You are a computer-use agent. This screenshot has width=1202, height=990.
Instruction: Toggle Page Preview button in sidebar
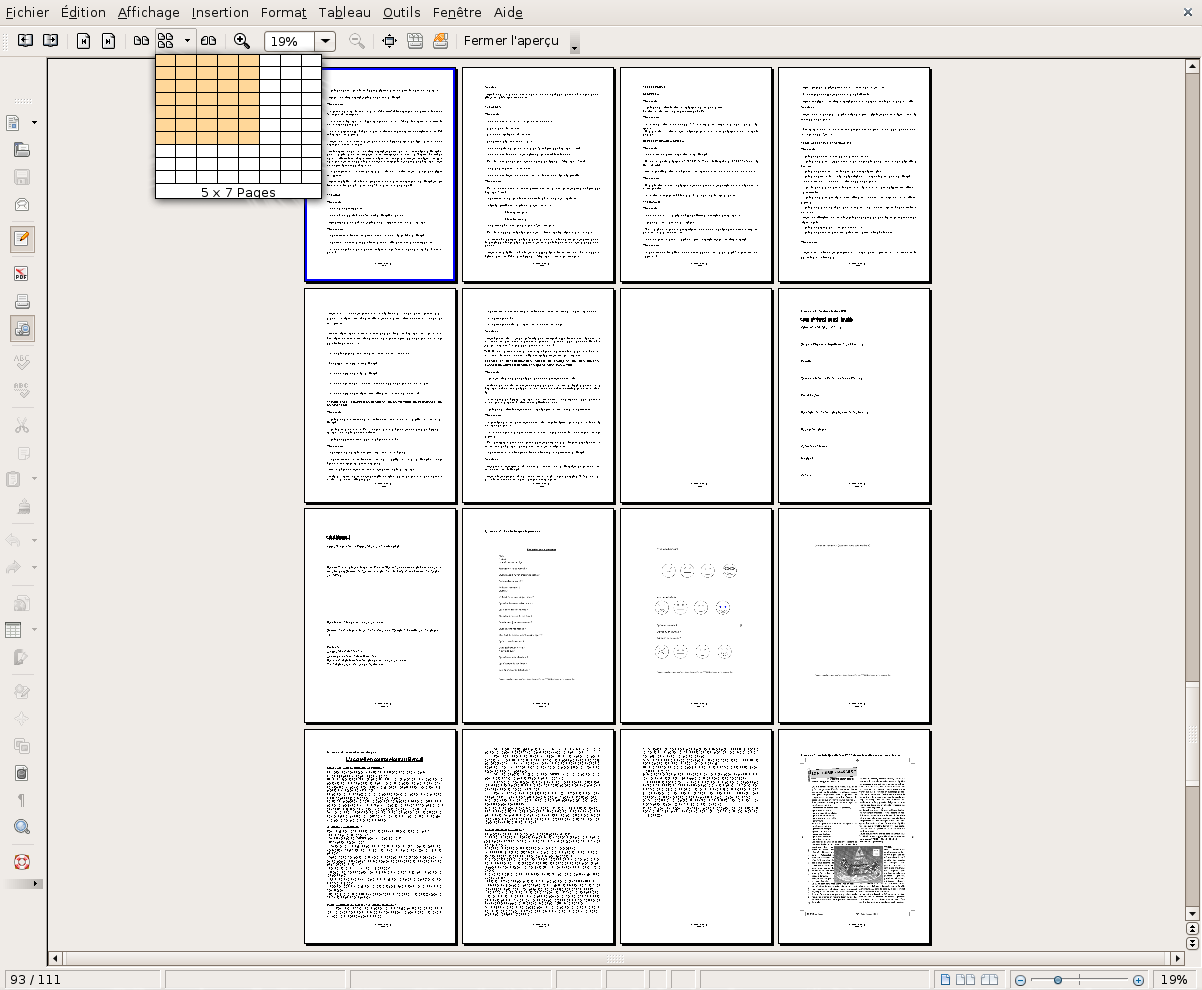tap(21, 329)
